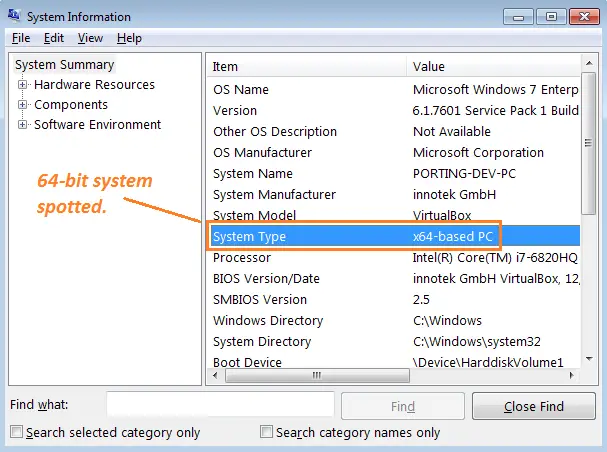Click the innotek GmbH manufacturer value
607x452 pixels.
click(454, 194)
